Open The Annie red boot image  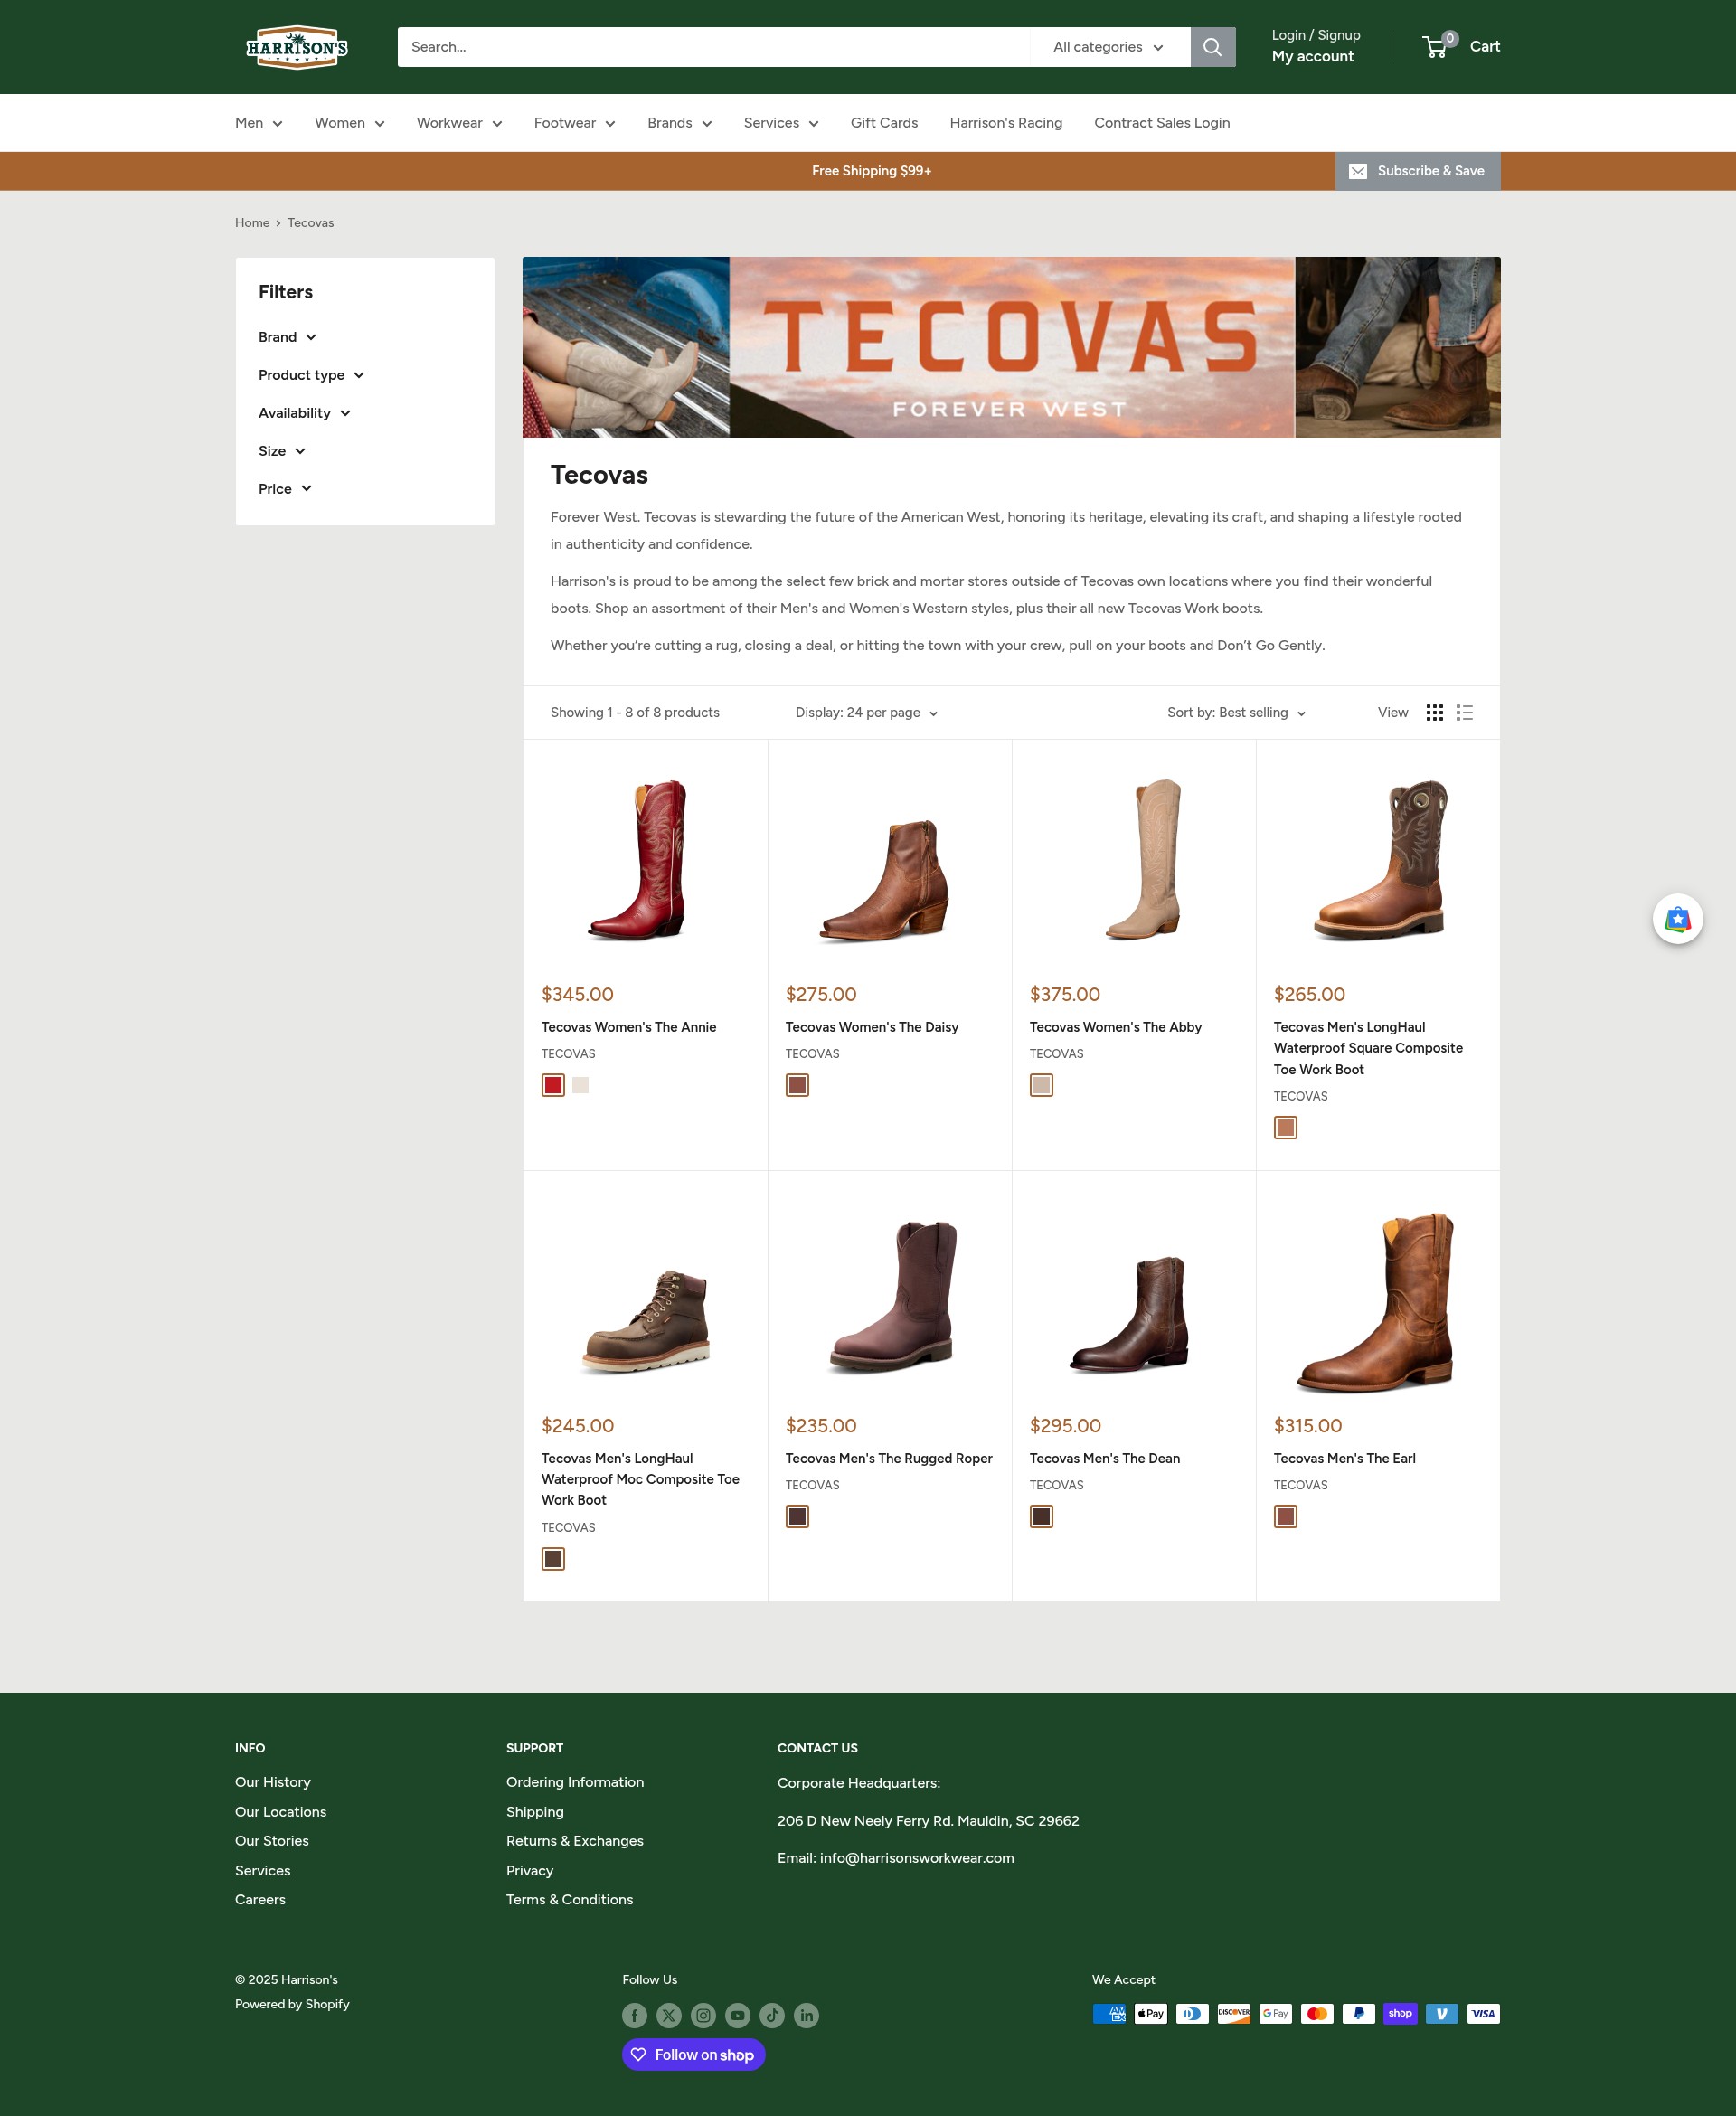click(638, 860)
